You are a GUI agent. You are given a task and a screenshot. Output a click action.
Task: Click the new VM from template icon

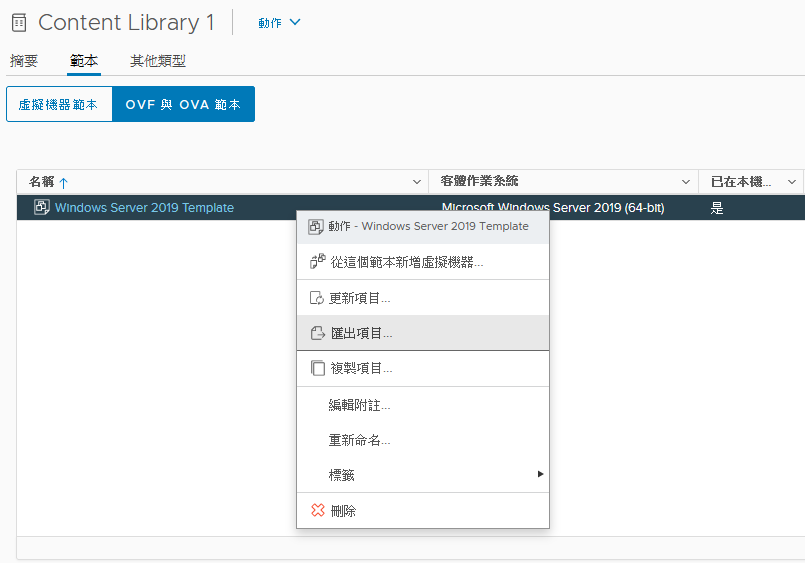pyautogui.click(x=317, y=261)
